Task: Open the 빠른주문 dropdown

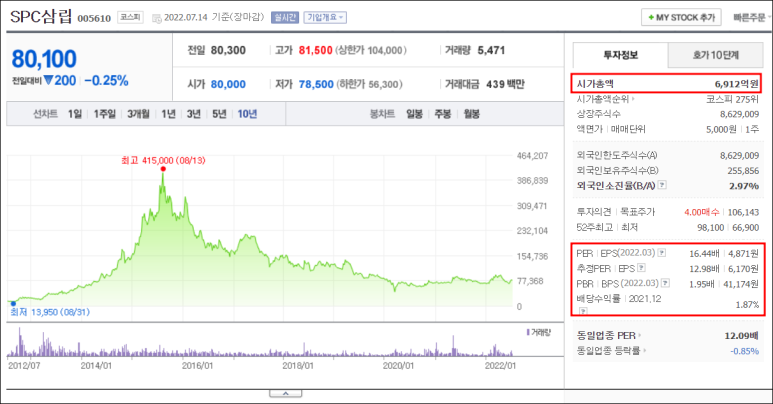Action: pyautogui.click(x=750, y=17)
